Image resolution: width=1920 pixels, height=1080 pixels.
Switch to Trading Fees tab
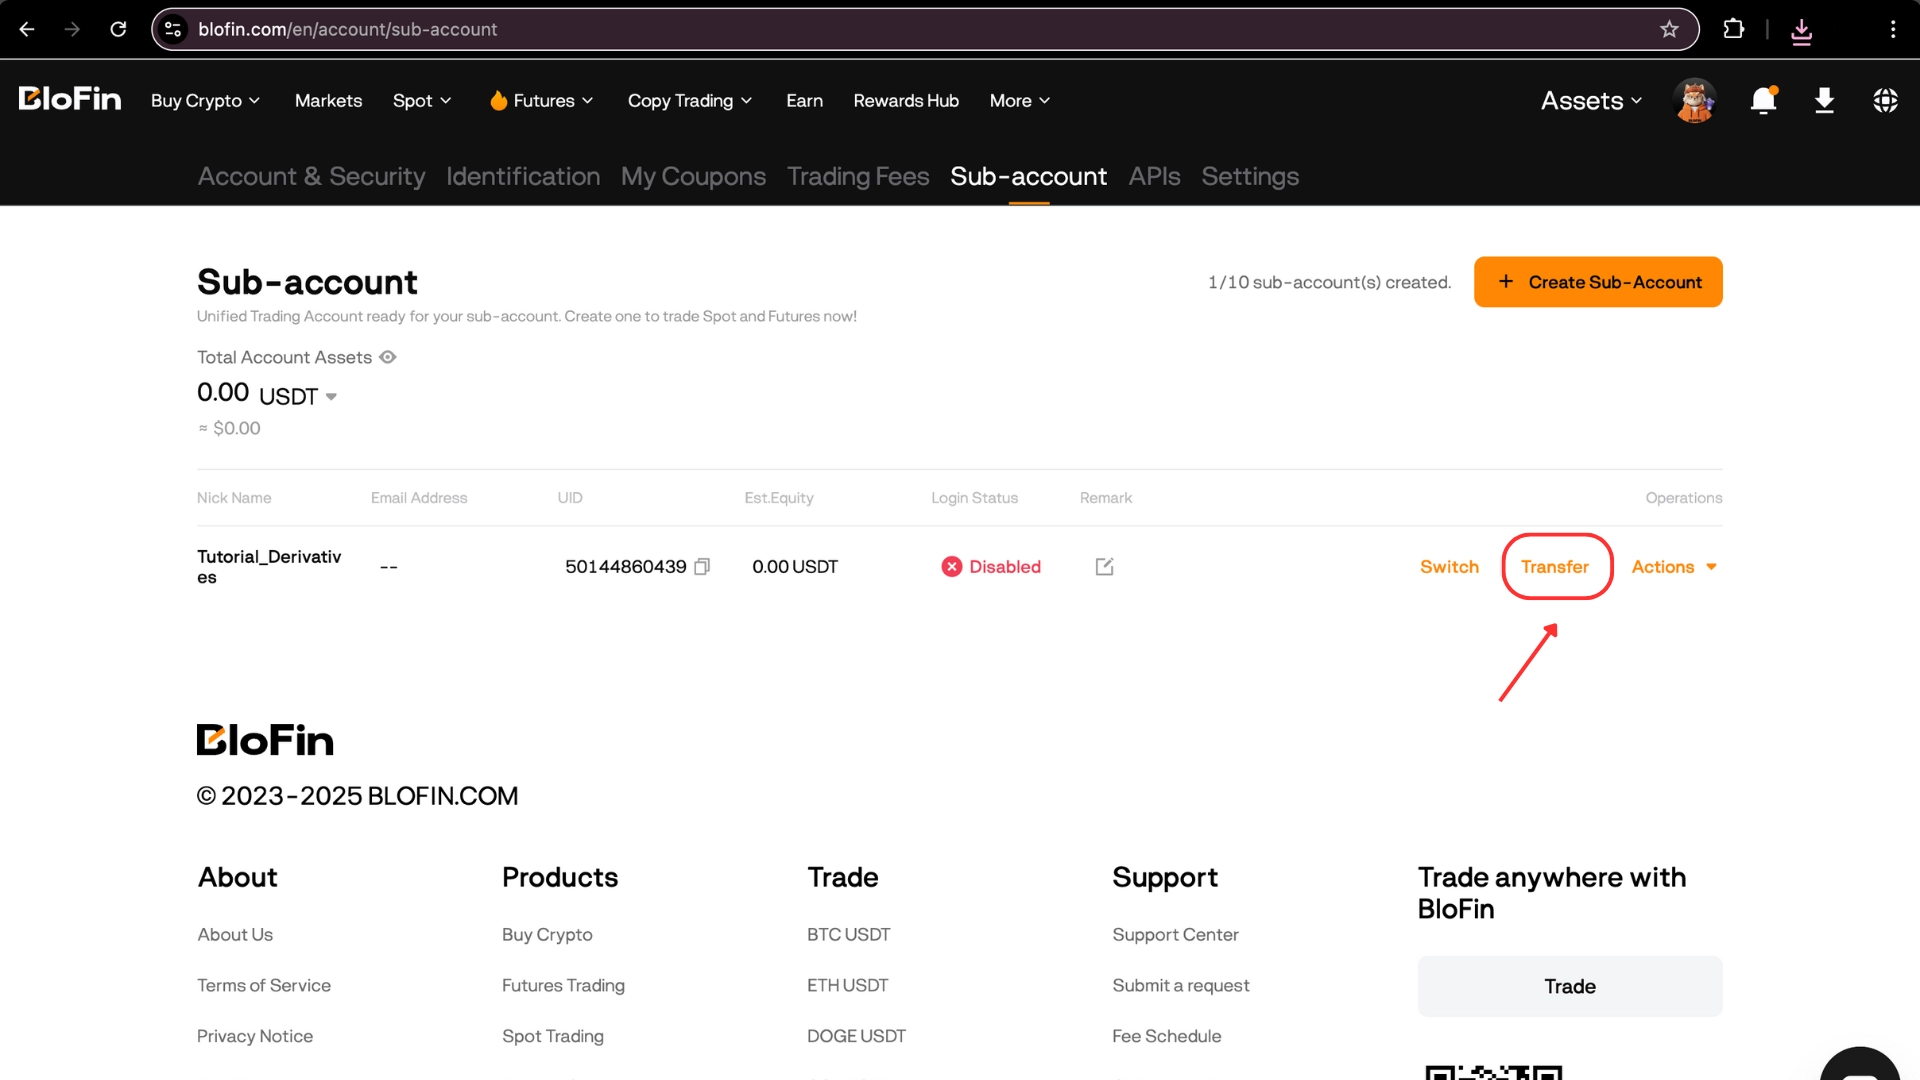click(858, 176)
